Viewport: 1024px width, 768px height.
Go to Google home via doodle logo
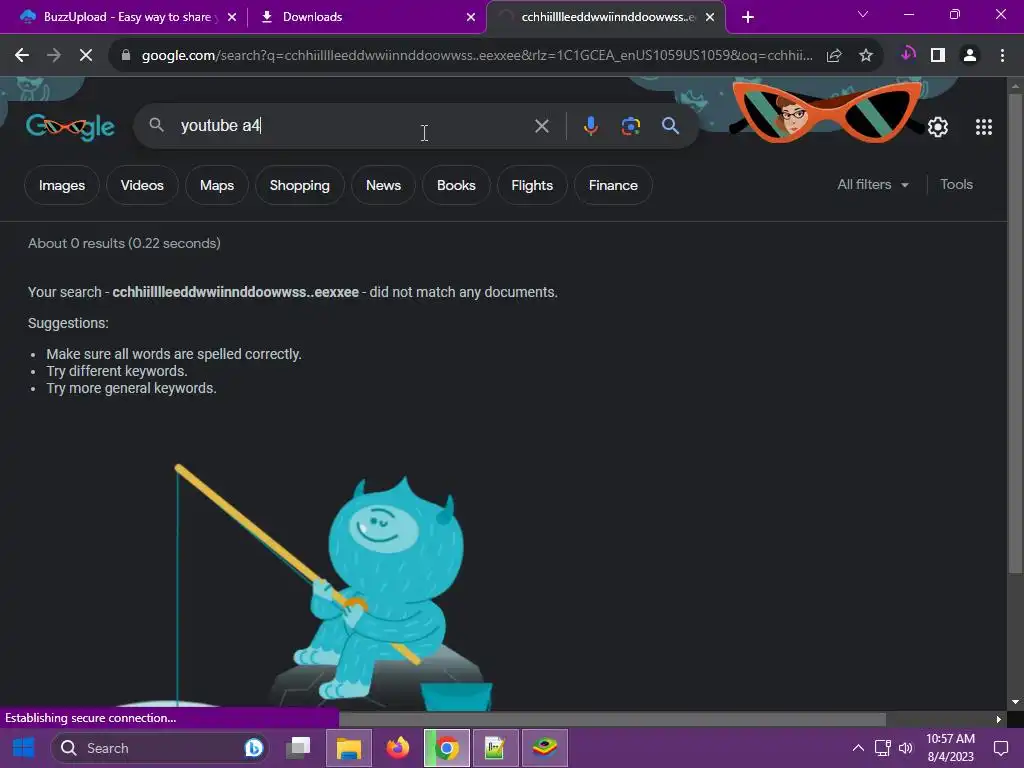[71, 127]
